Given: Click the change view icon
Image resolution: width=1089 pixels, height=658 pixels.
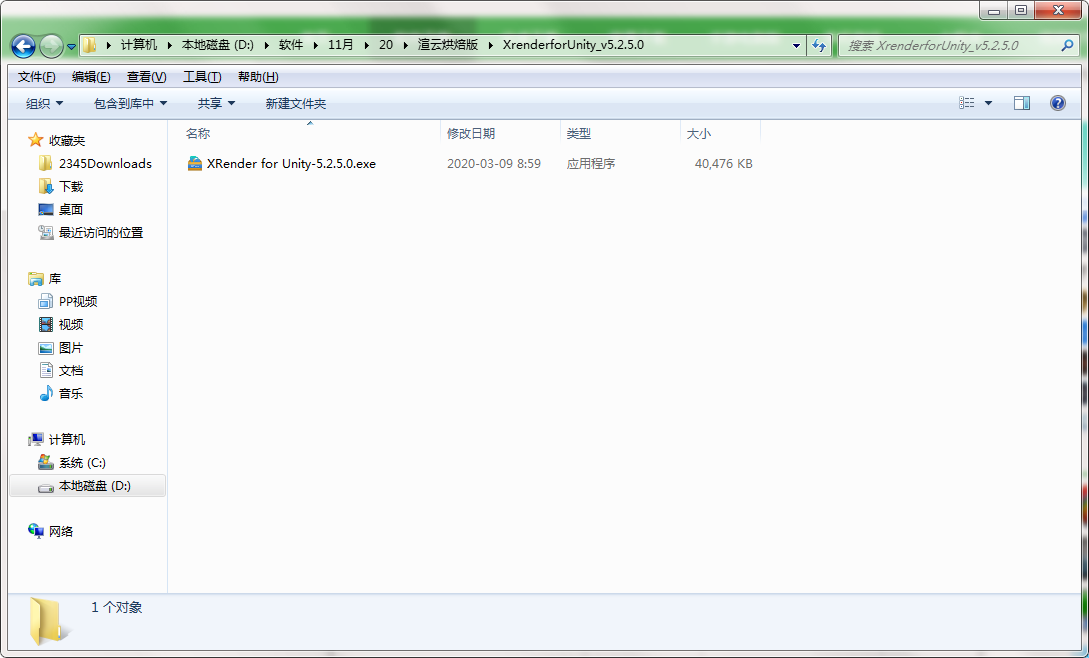Looking at the screenshot, I should [967, 103].
